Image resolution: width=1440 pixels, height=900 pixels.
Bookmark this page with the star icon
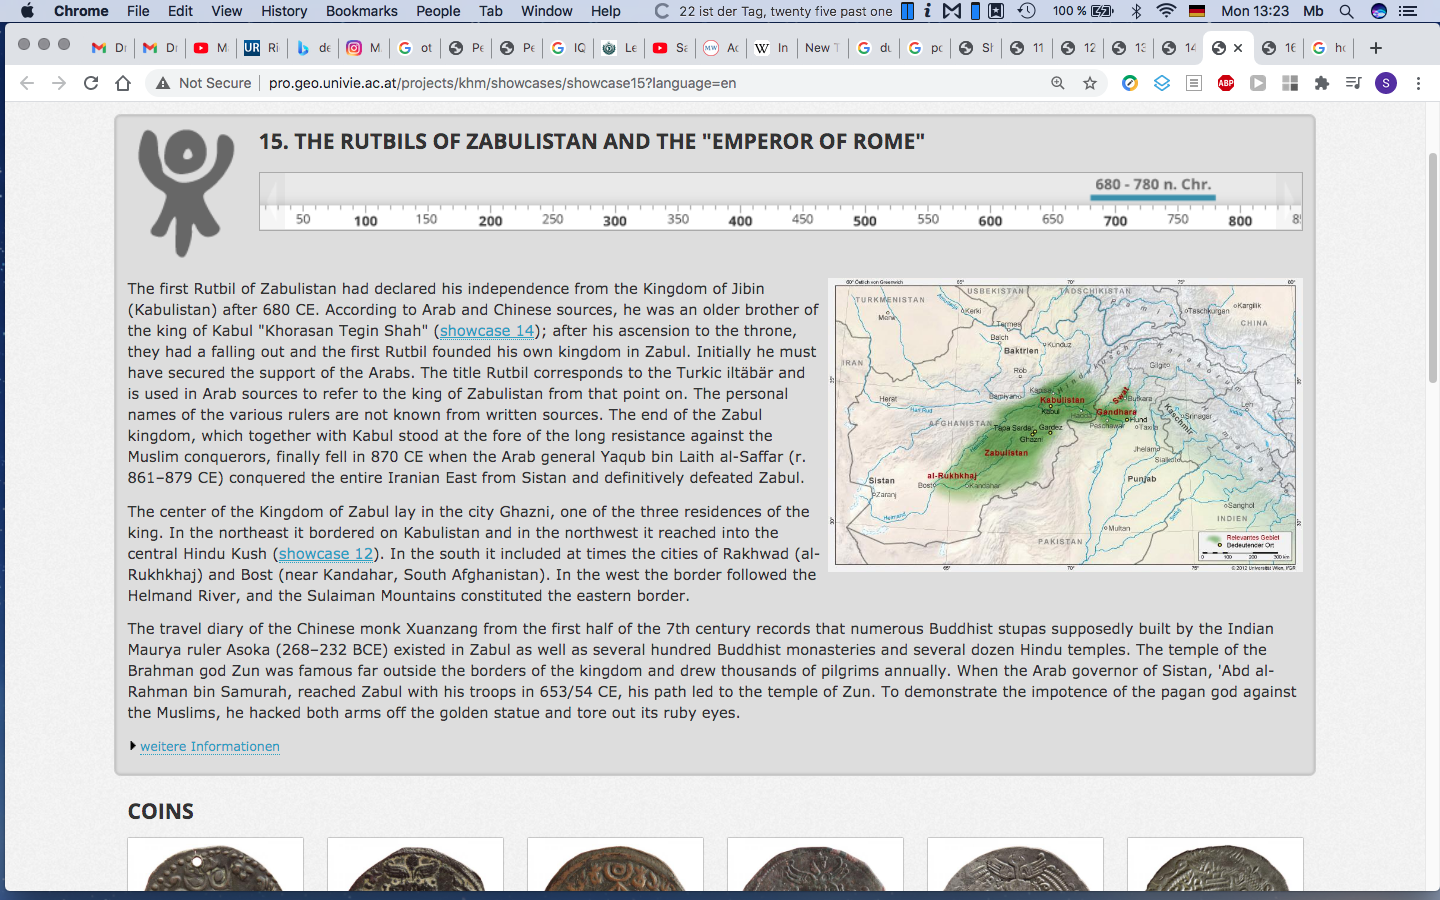(1090, 83)
